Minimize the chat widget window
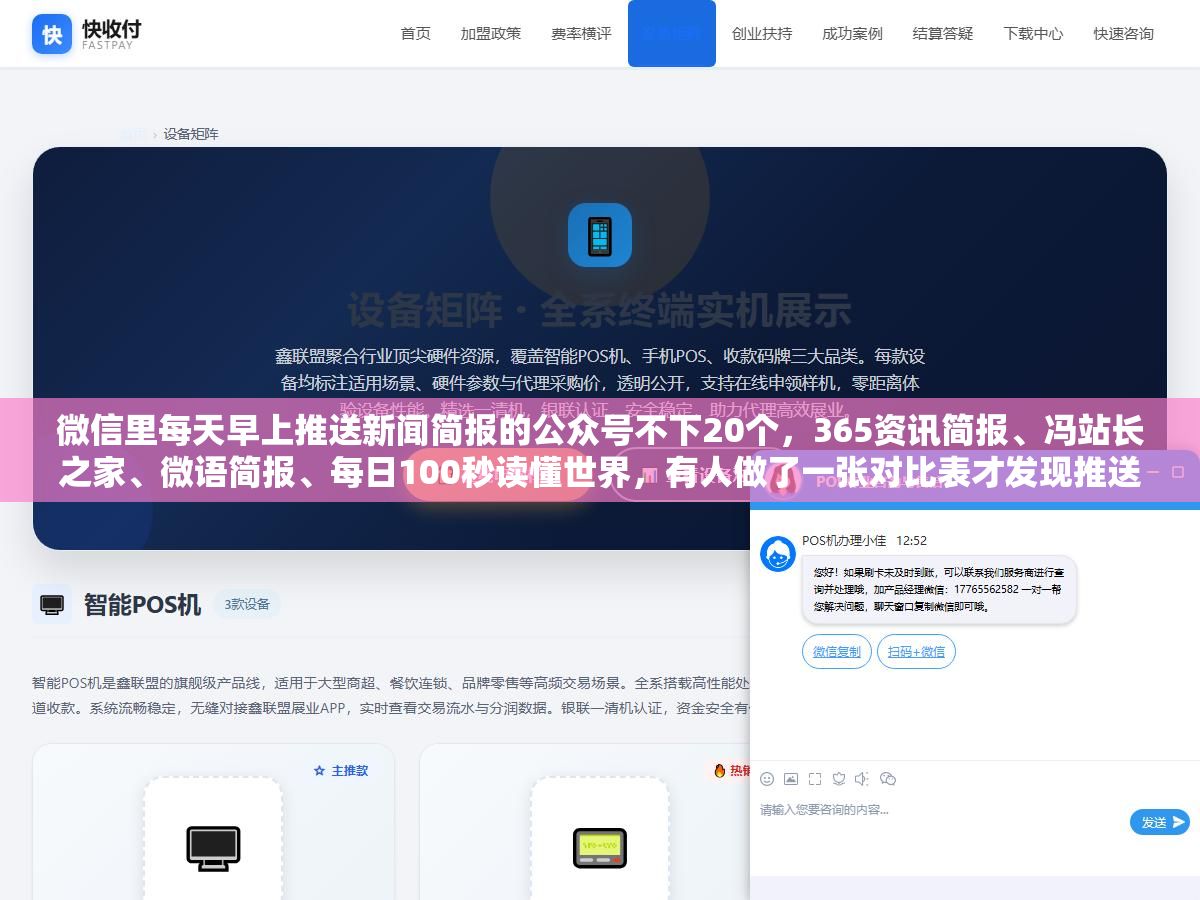Image resolution: width=1200 pixels, height=900 pixels. tap(1151, 471)
